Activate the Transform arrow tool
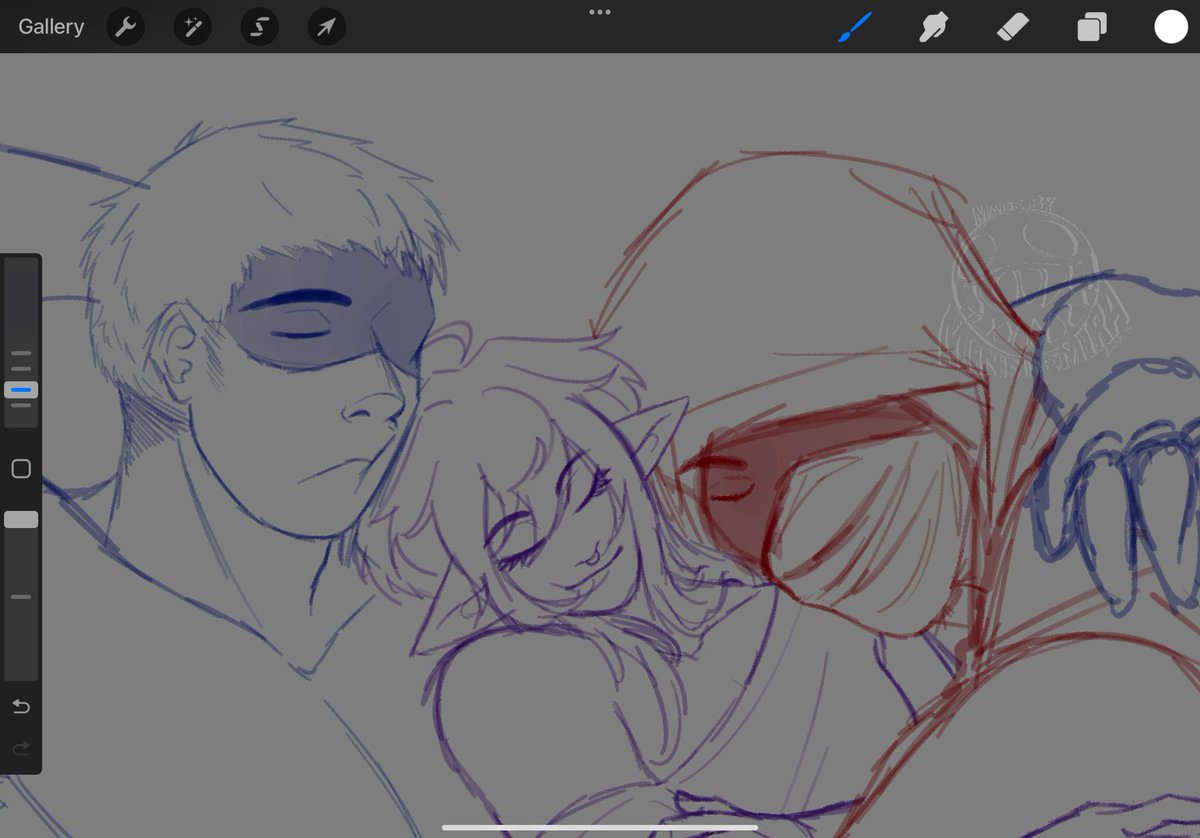Screen dimensions: 1200x838 326,27
